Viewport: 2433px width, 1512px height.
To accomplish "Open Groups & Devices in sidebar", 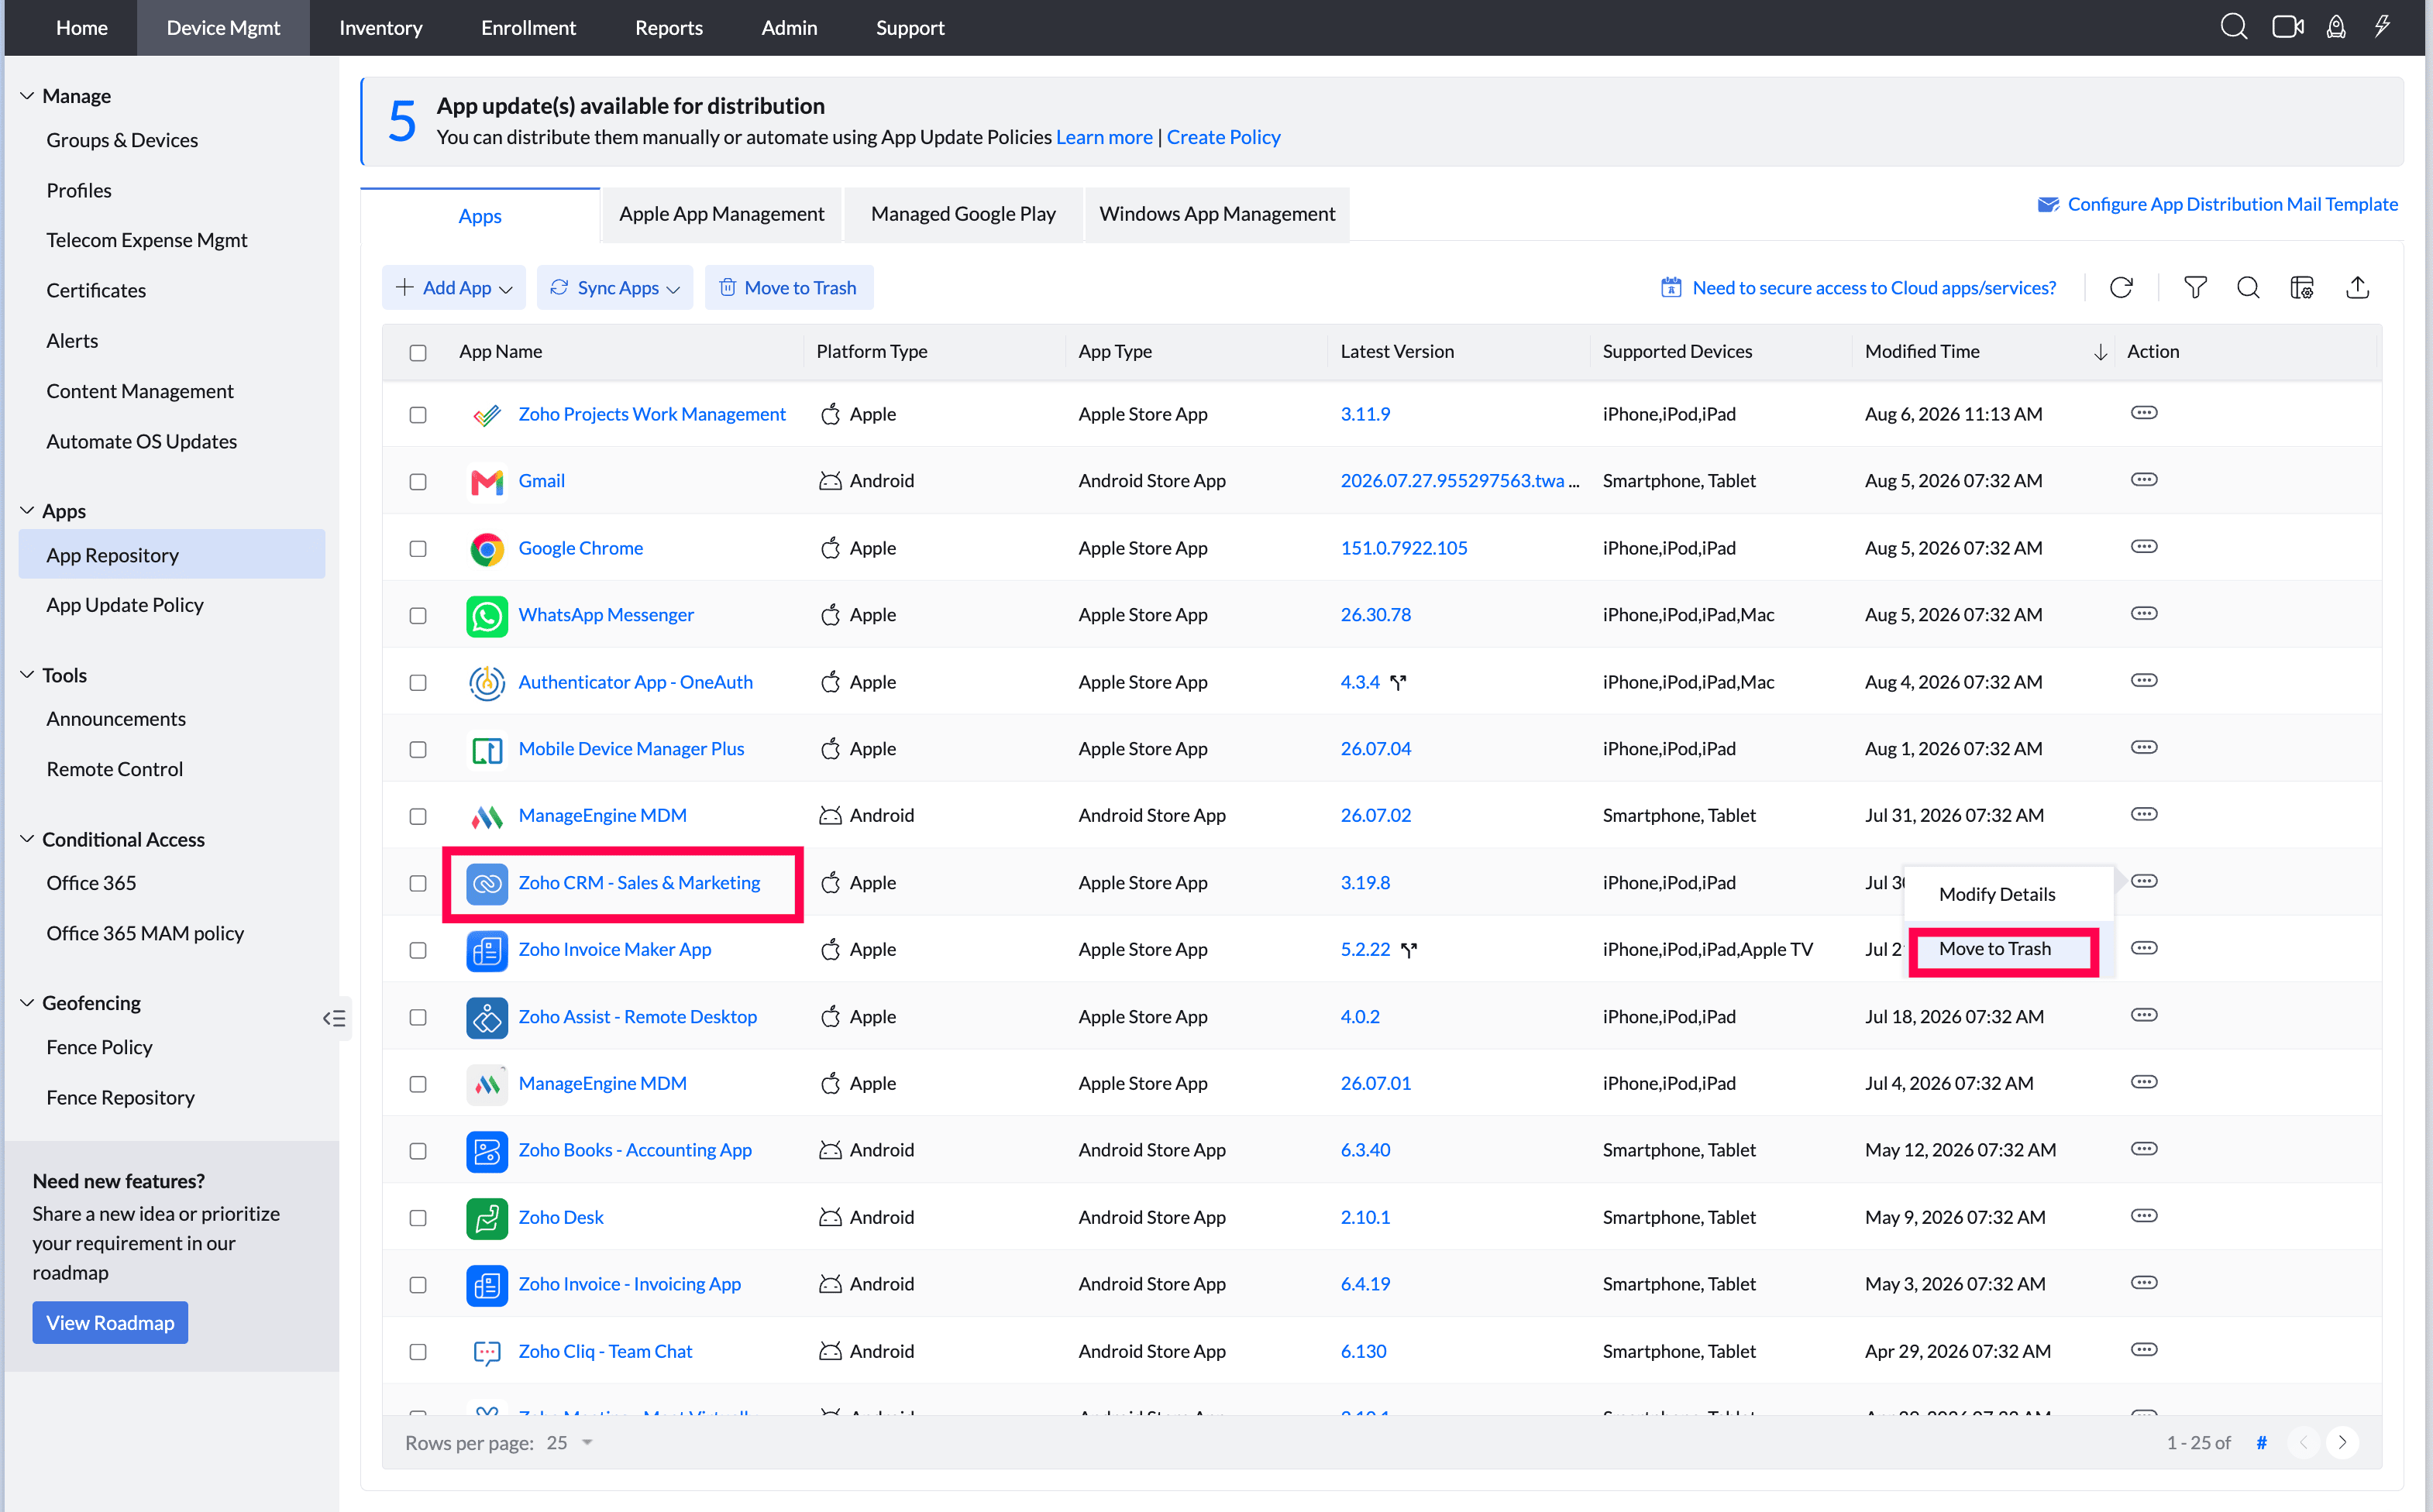I will click(x=122, y=140).
